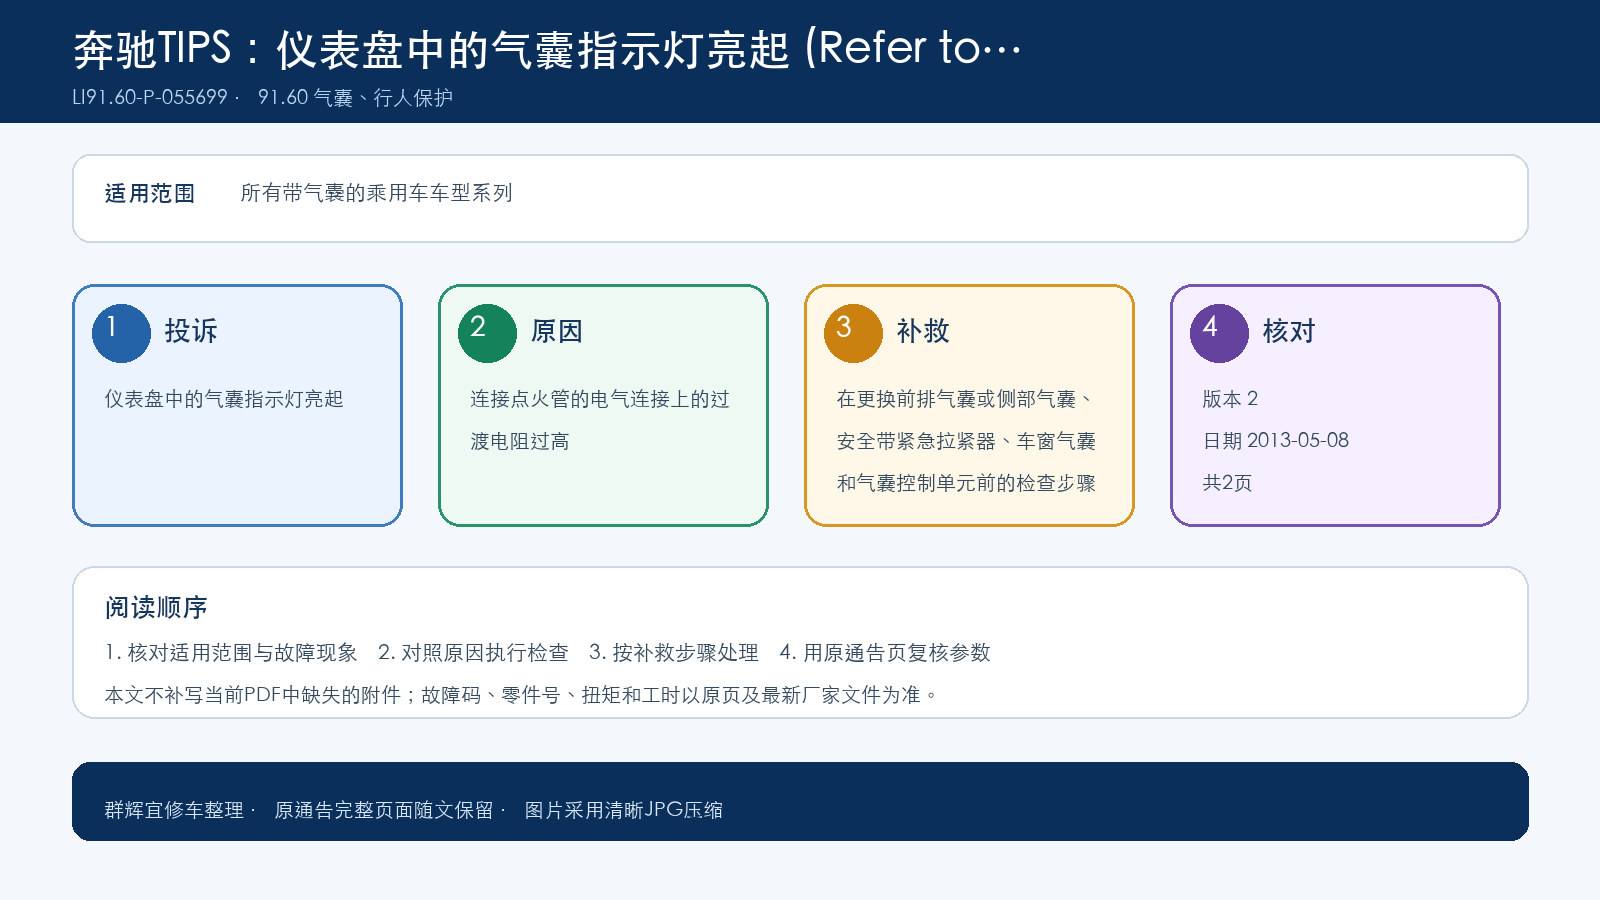Viewport: 1600px width, 900px height.
Task: Click the green number 2 circle
Action: click(x=487, y=333)
